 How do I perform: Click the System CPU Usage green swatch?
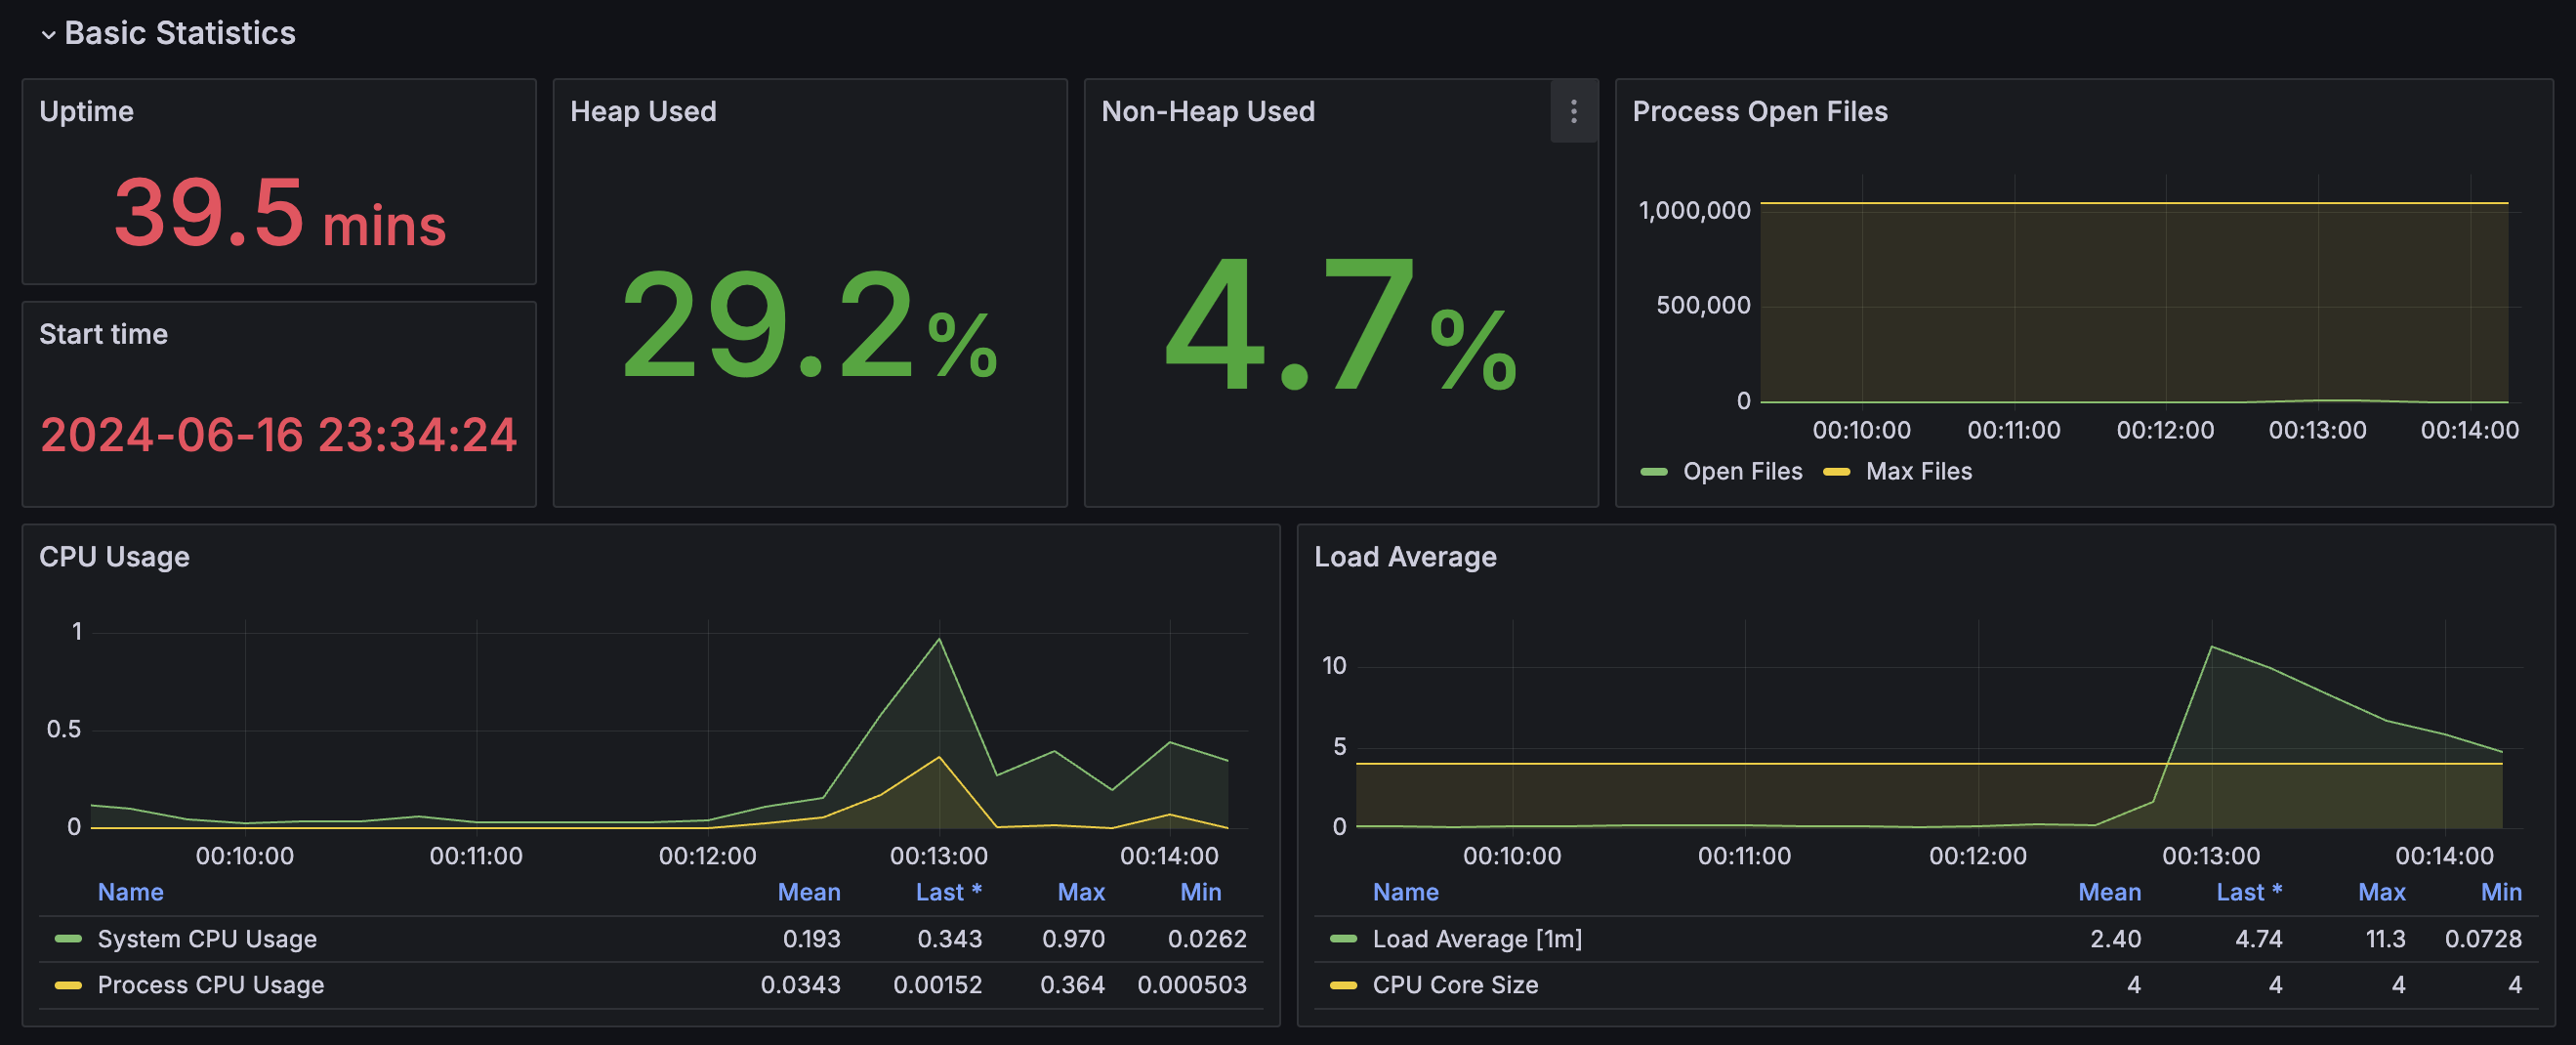pos(68,939)
